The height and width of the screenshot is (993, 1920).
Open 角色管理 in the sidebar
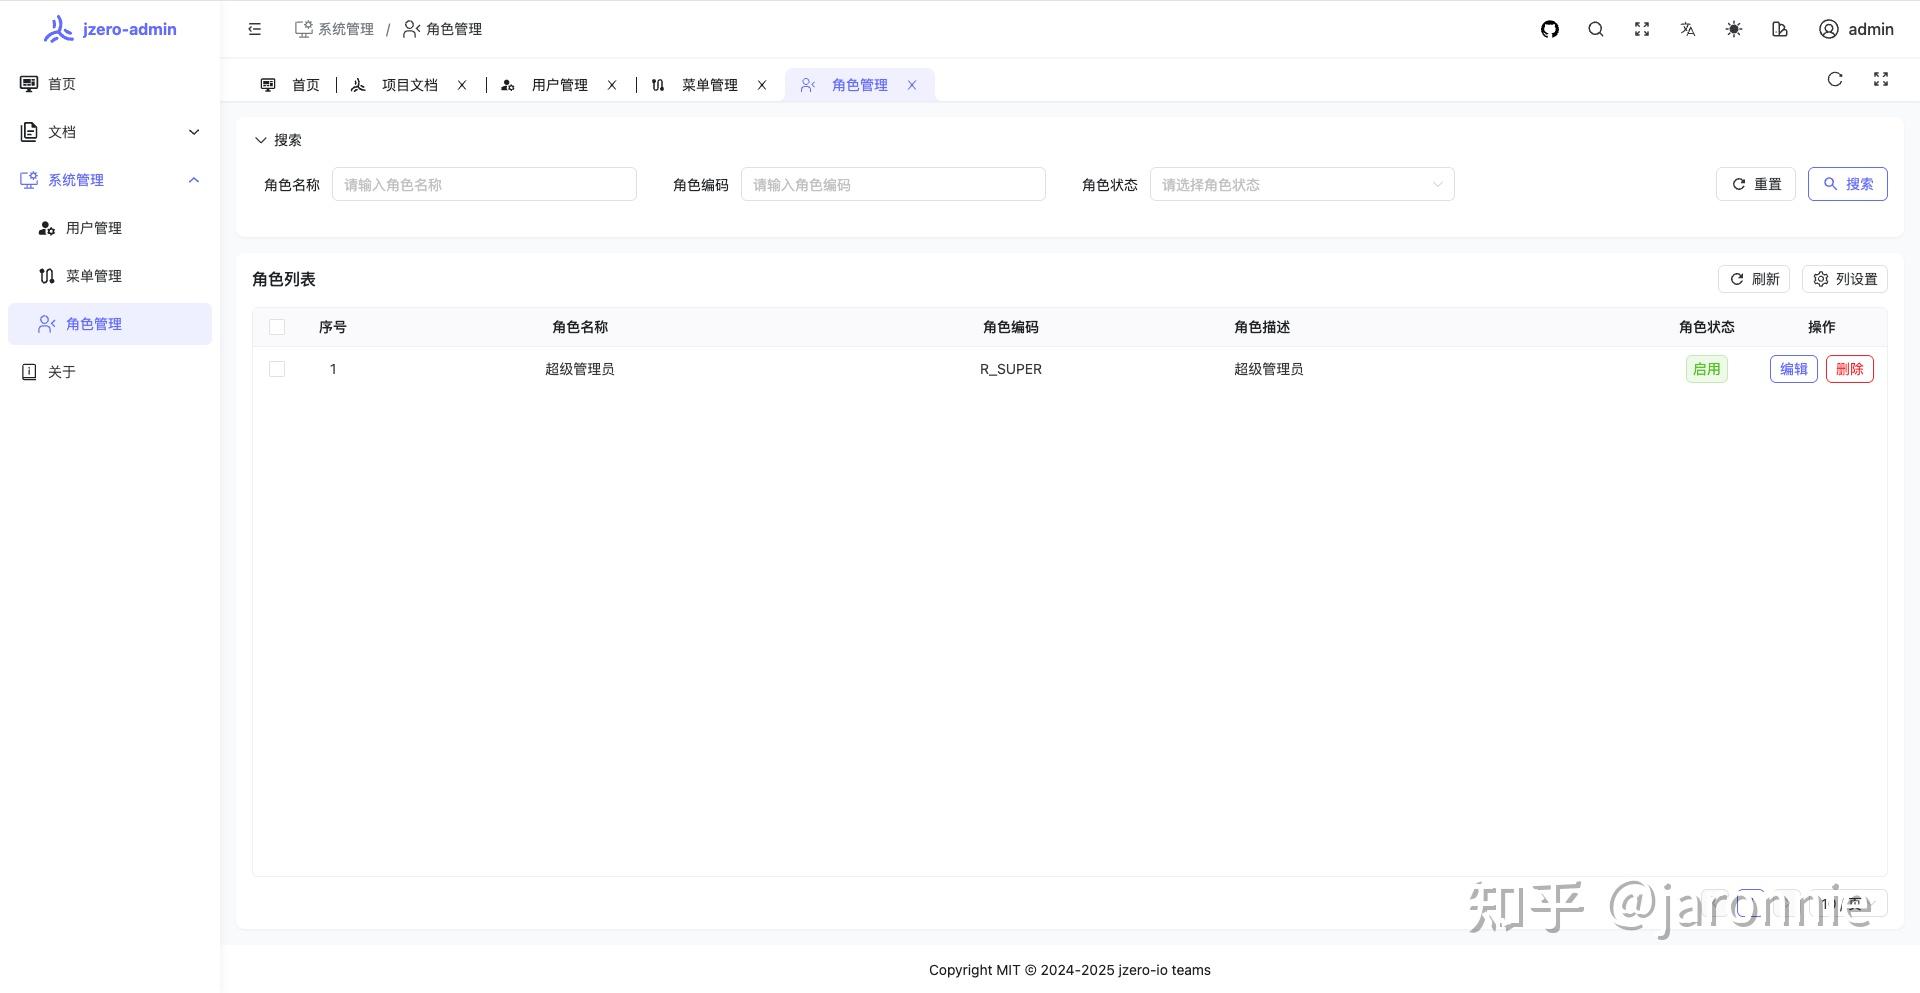(x=110, y=324)
